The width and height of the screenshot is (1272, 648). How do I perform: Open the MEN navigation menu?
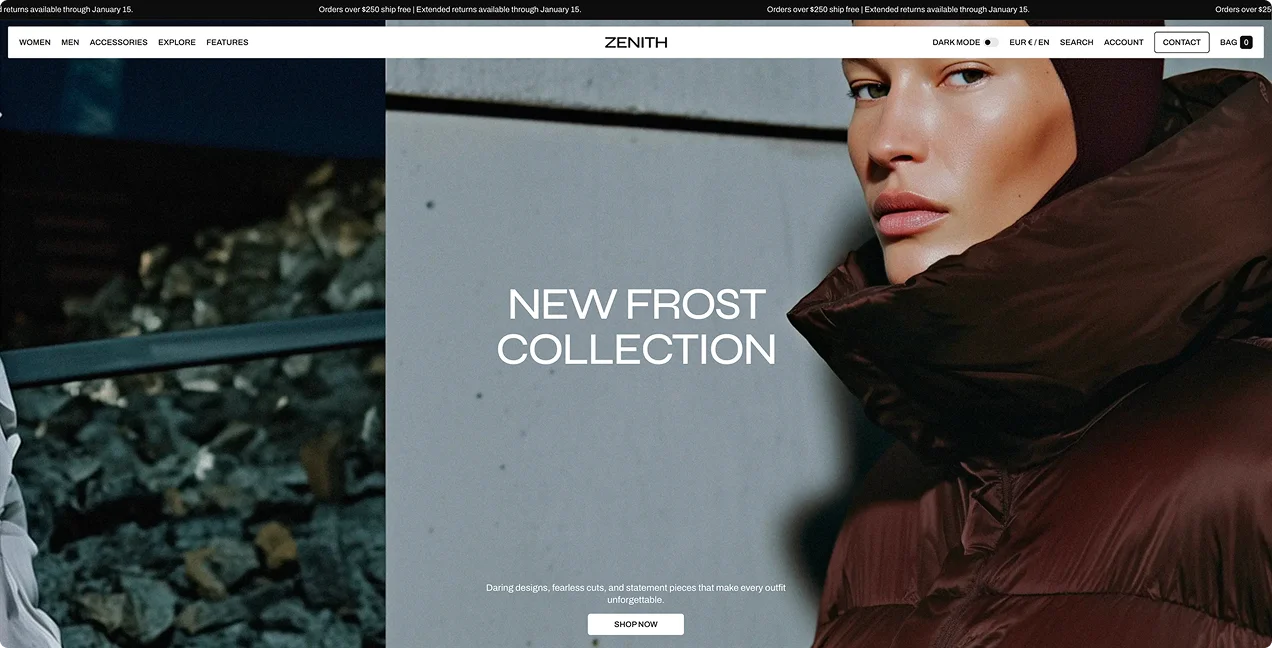coord(70,42)
